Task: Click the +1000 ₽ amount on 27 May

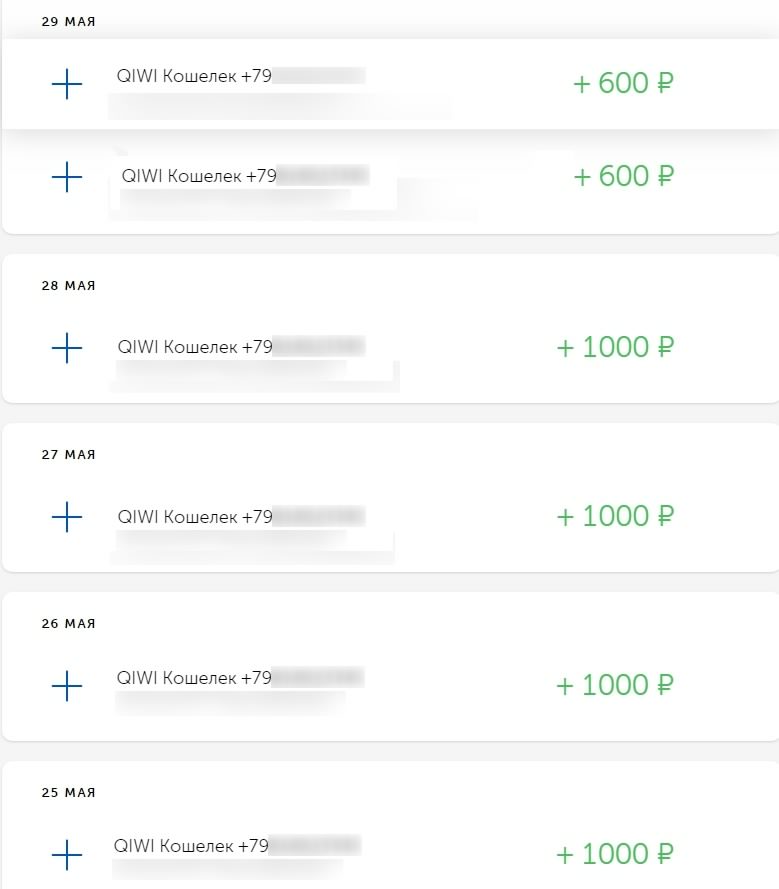Action: 615,517
